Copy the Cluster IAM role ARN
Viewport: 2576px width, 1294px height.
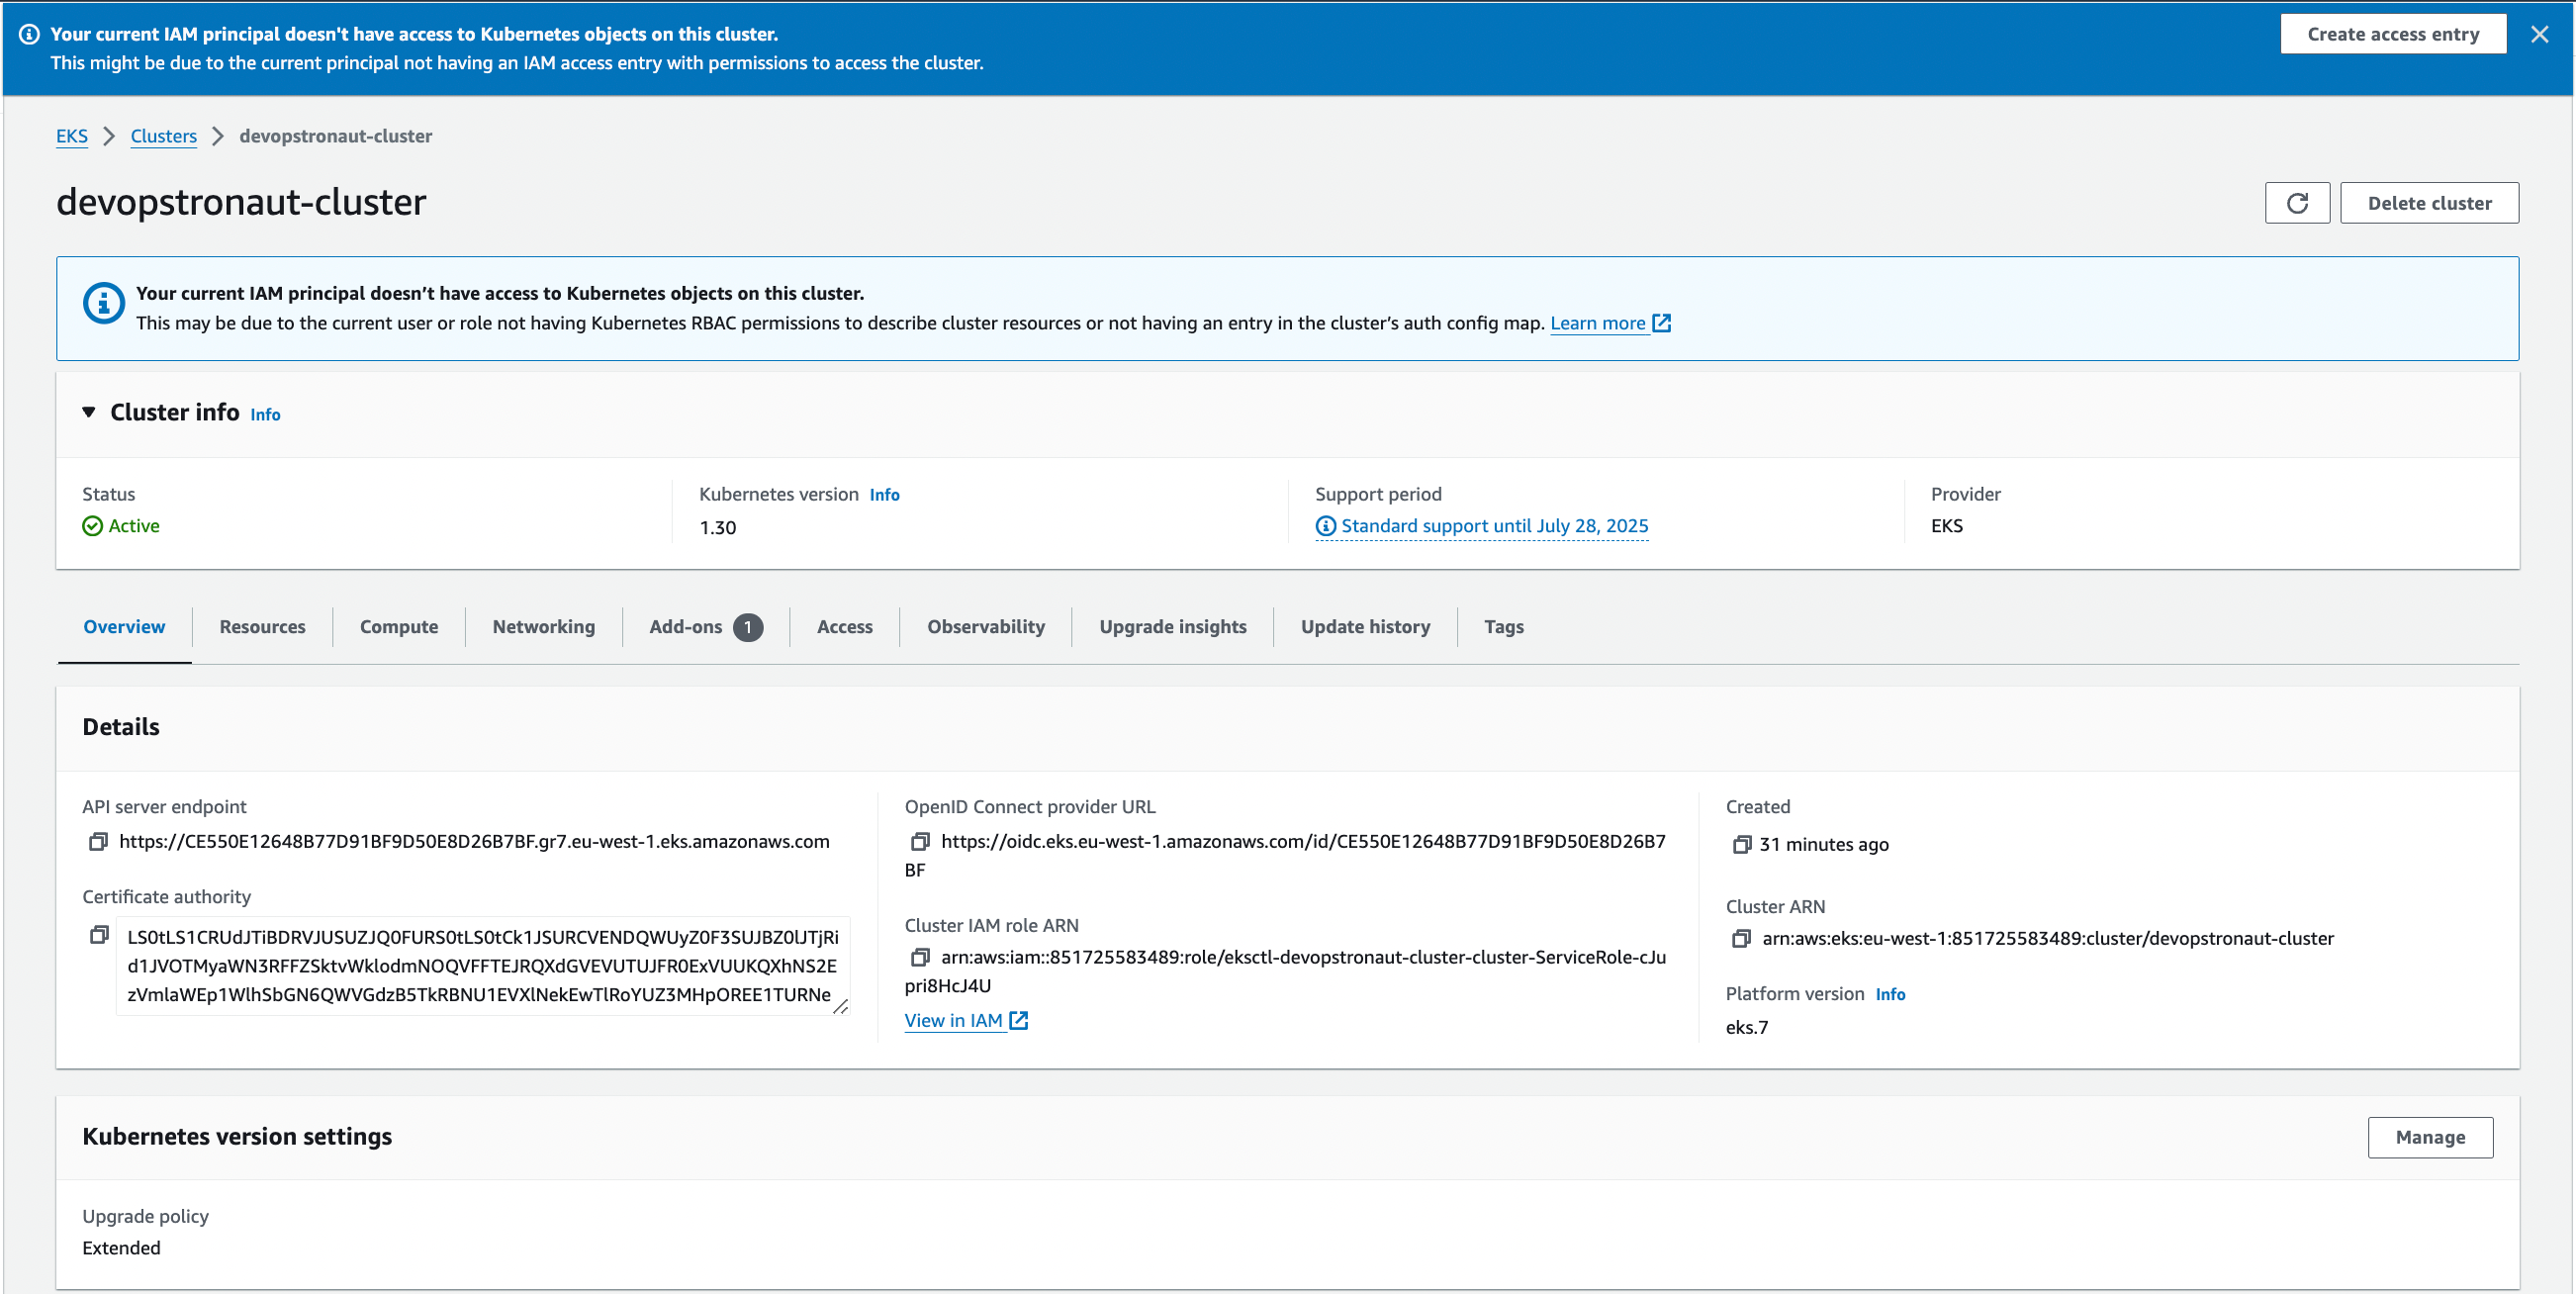pos(920,957)
